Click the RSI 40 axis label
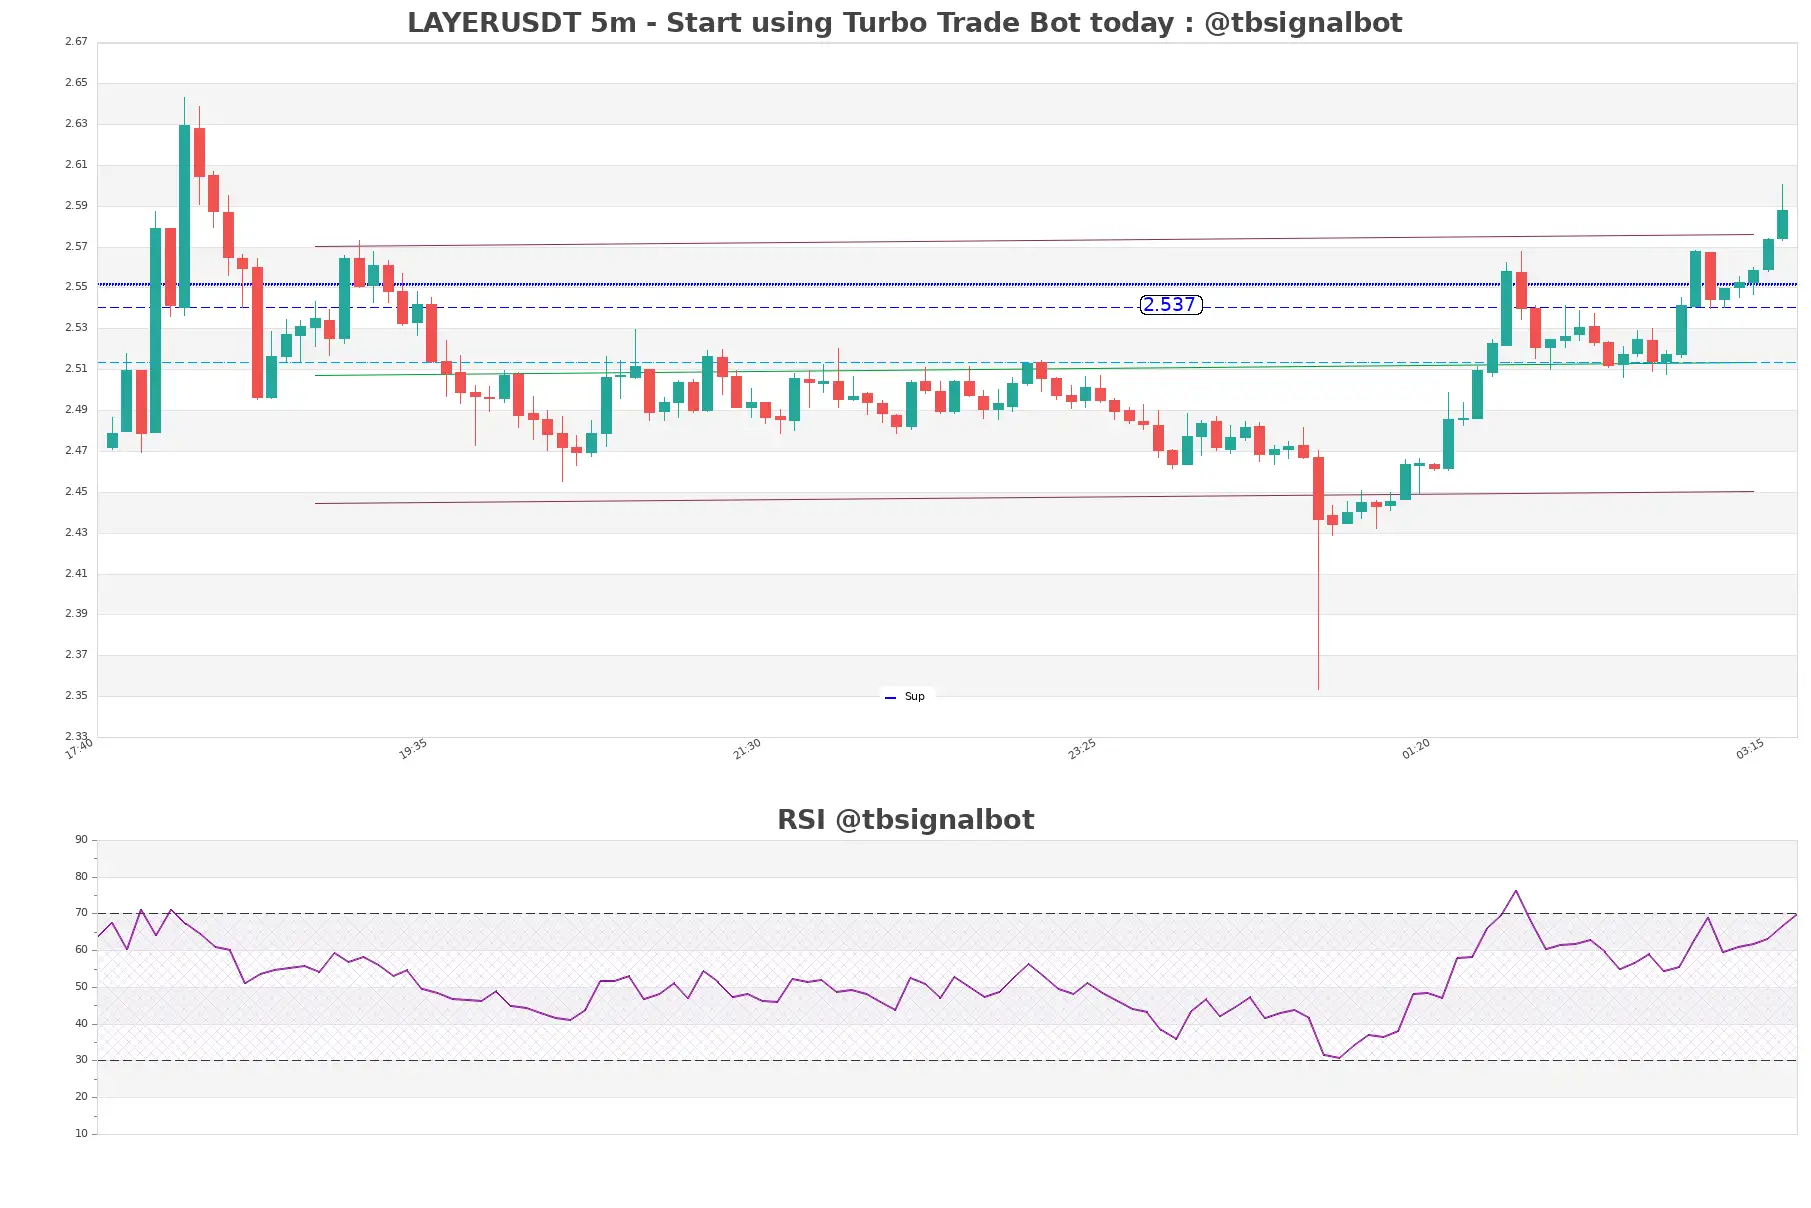Screen dimensions: 1811x1208 point(81,1024)
